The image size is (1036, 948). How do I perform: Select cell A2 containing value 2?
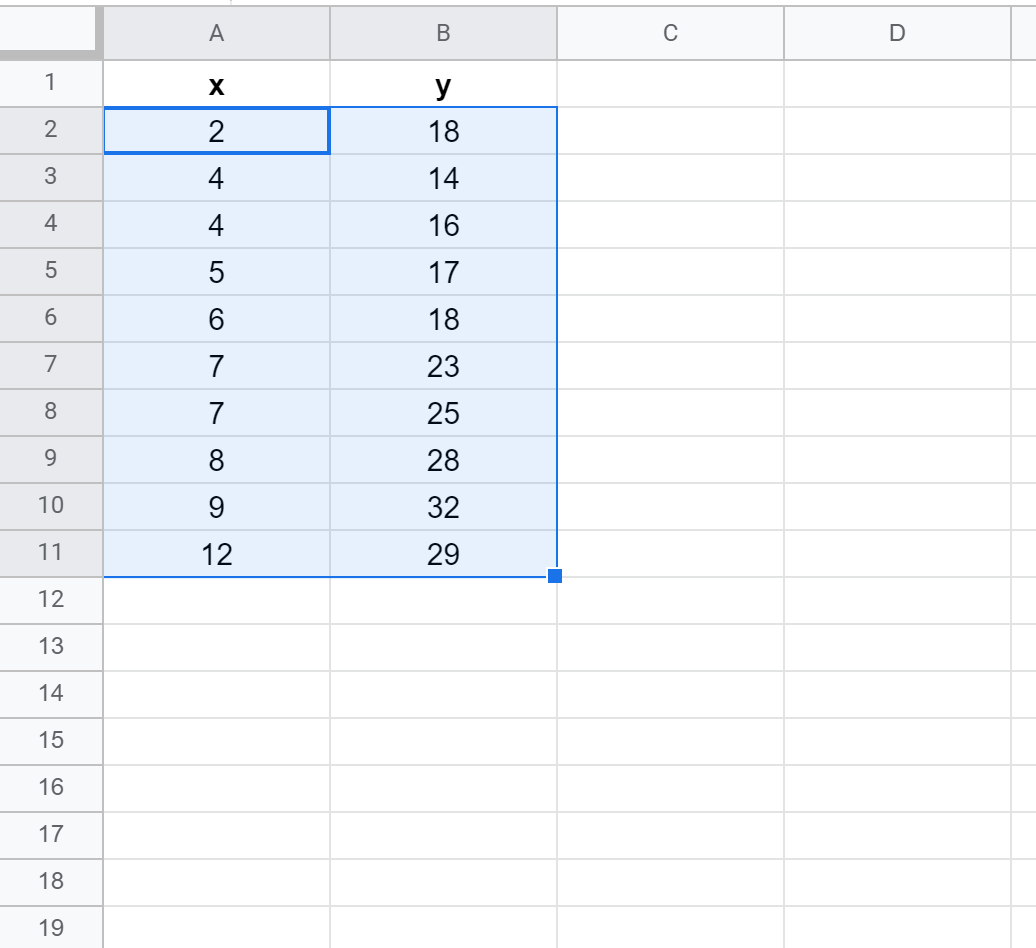pos(216,131)
